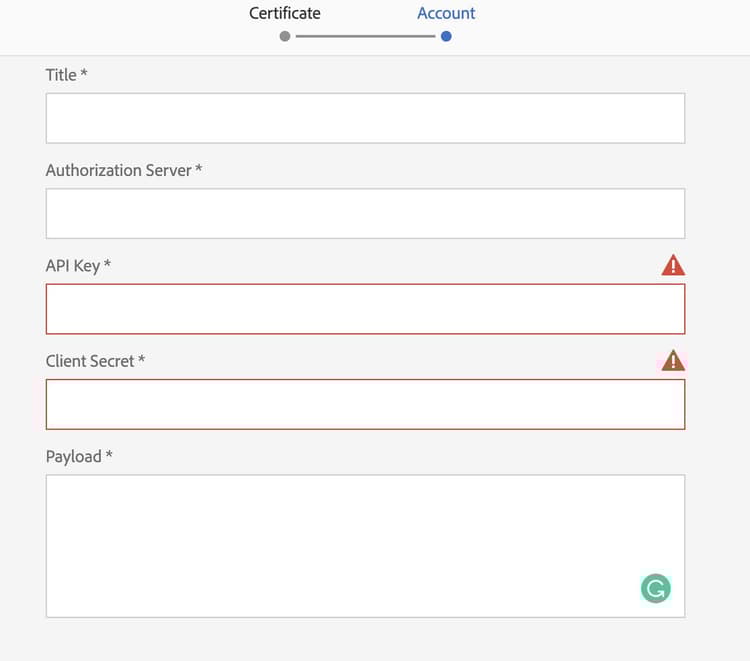Click the "Payload" label text
750x661 pixels.
point(74,456)
